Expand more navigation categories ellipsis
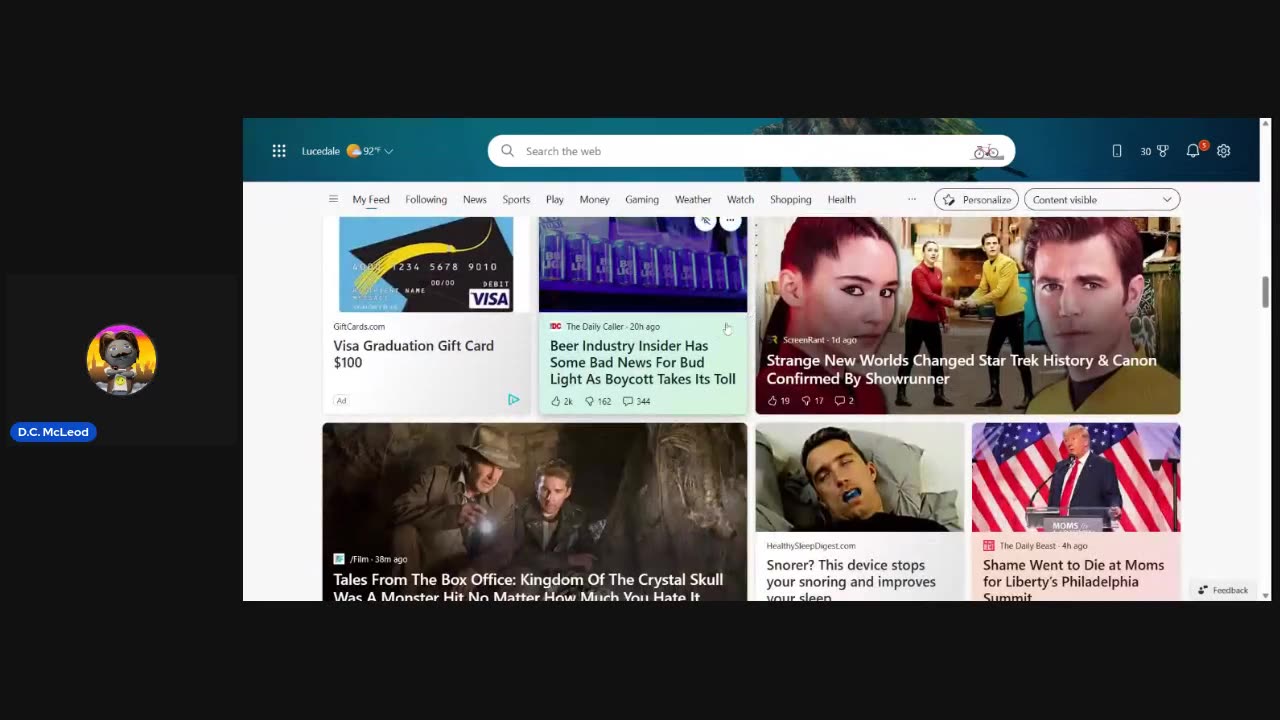Image resolution: width=1280 pixels, height=720 pixels. click(x=911, y=199)
